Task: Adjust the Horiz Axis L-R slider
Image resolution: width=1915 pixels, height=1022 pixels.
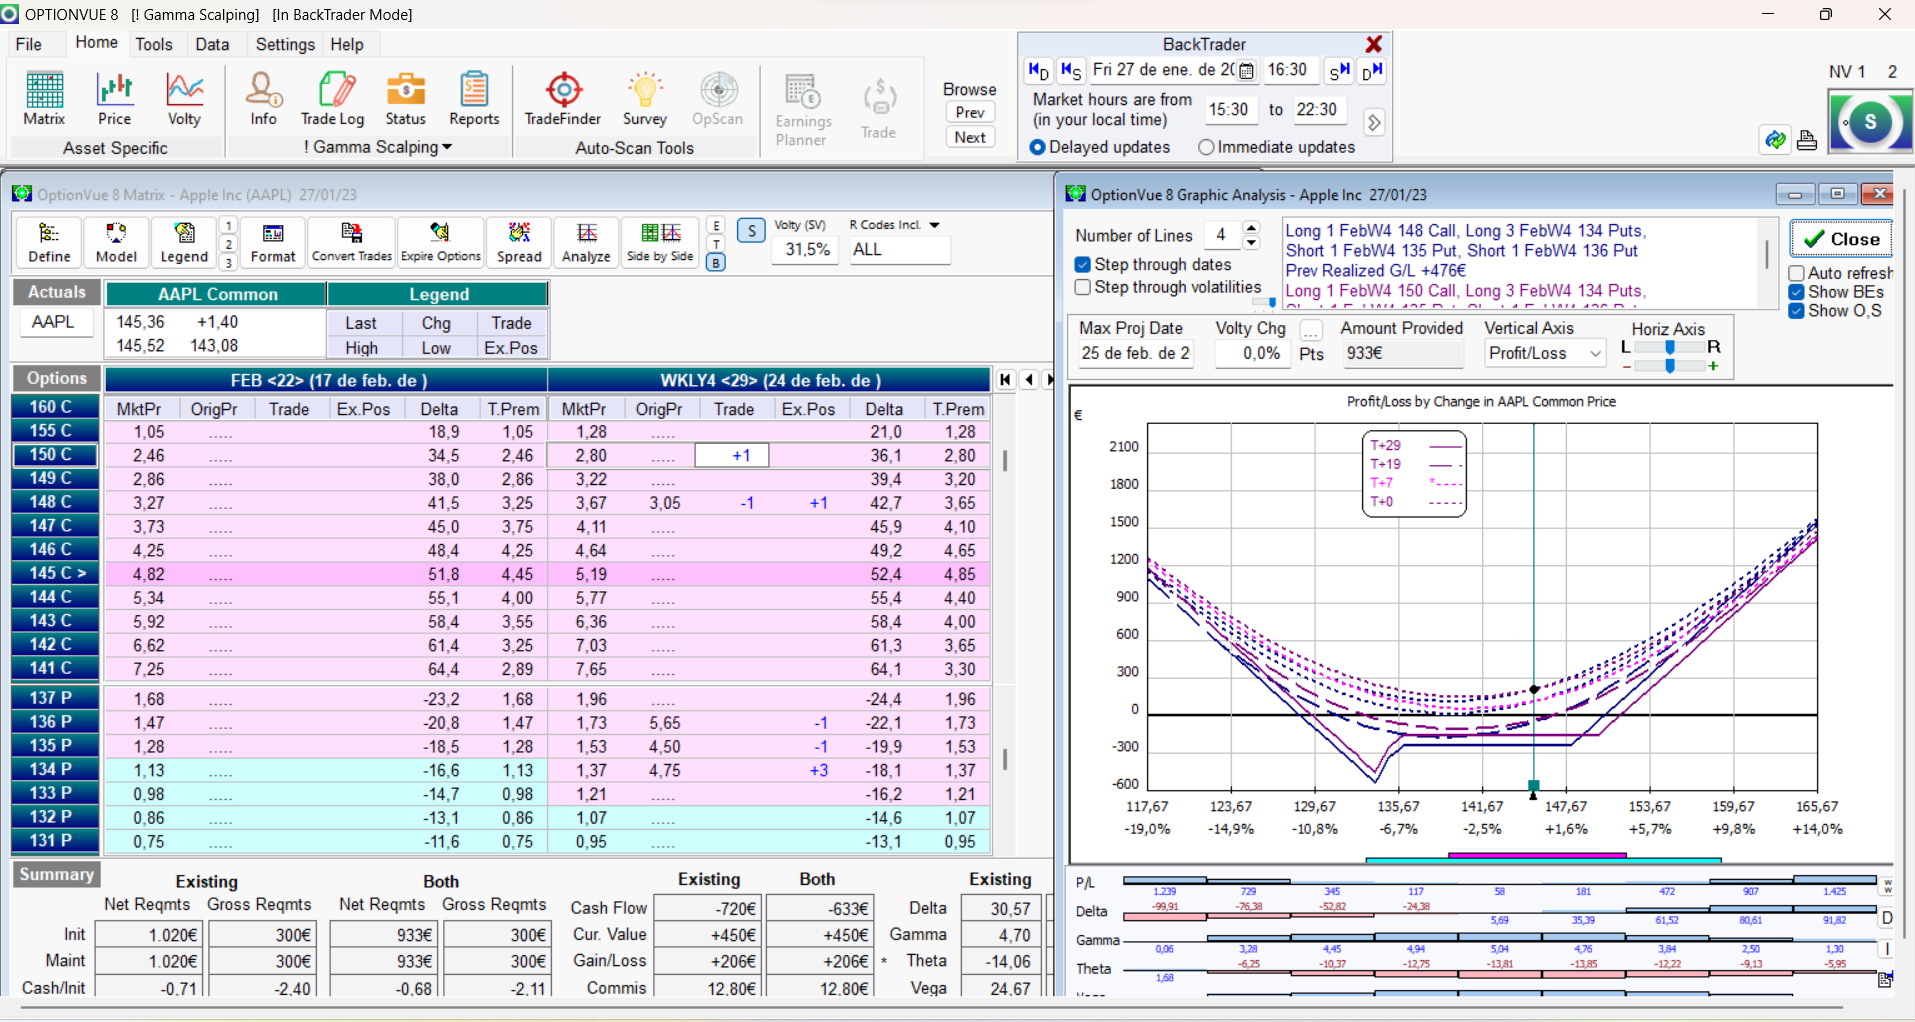Action: click(1670, 347)
